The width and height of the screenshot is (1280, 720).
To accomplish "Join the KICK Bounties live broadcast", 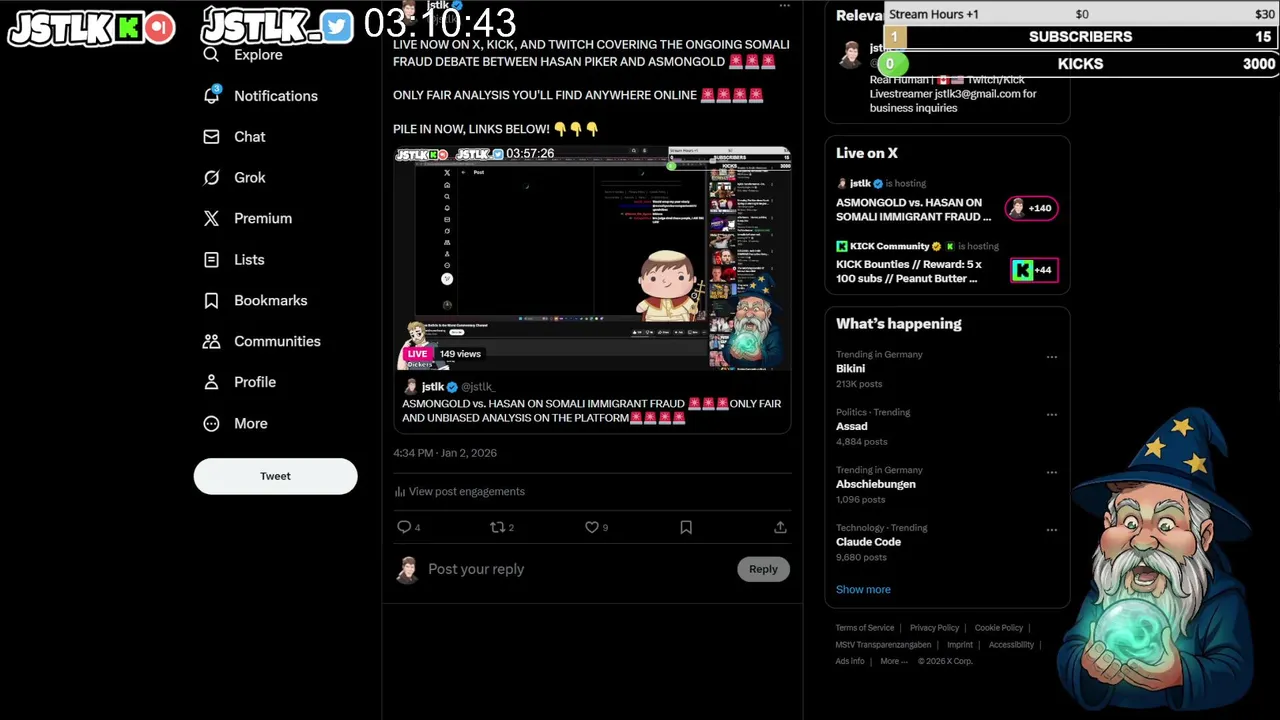I will pyautogui.click(x=909, y=271).
